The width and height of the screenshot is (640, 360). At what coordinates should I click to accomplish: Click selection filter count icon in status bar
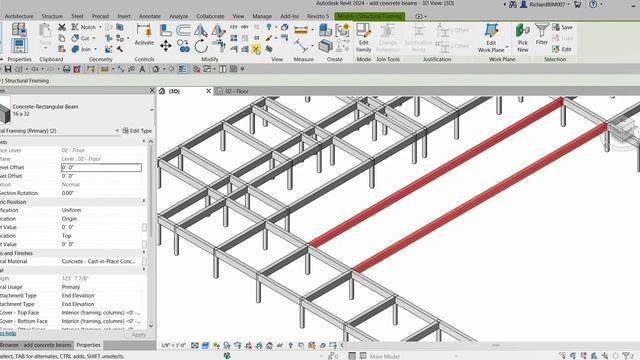tap(628, 356)
